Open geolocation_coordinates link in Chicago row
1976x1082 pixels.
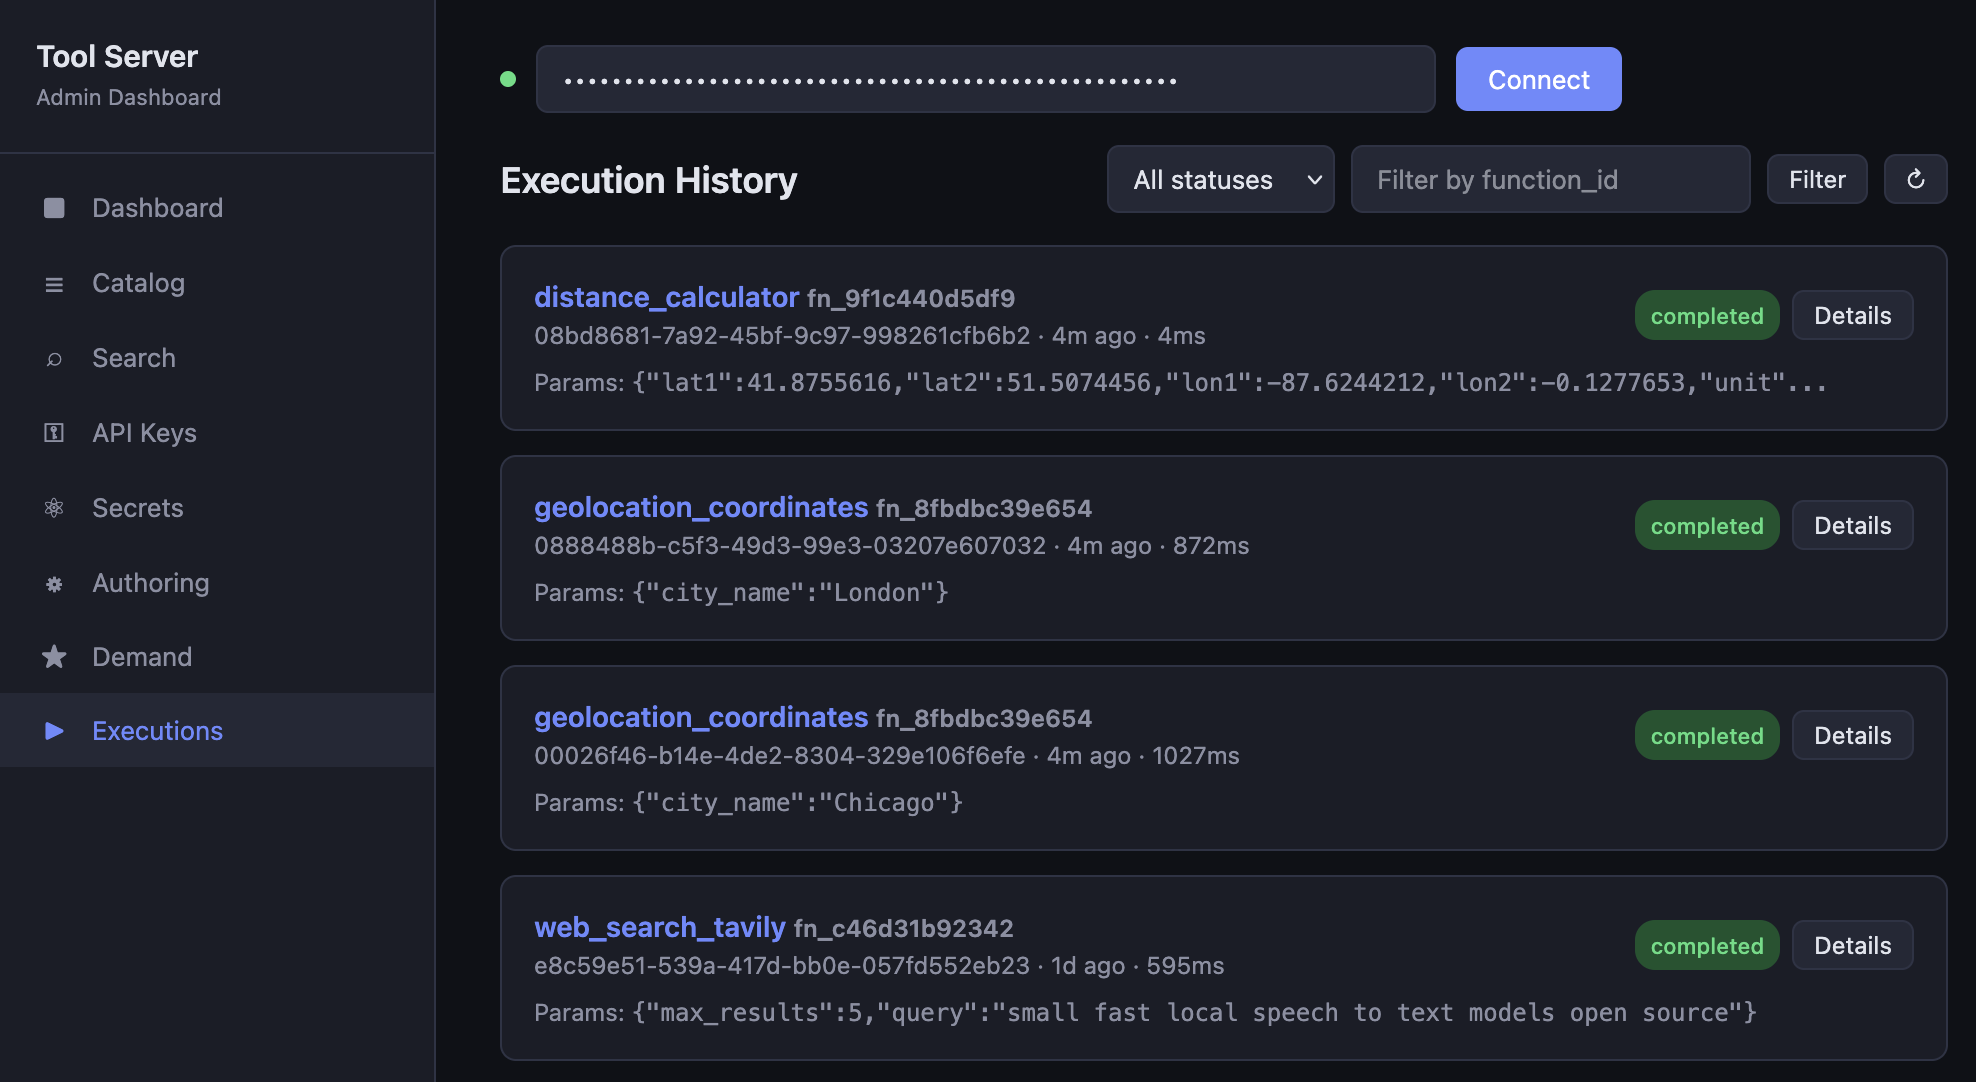coord(701,717)
